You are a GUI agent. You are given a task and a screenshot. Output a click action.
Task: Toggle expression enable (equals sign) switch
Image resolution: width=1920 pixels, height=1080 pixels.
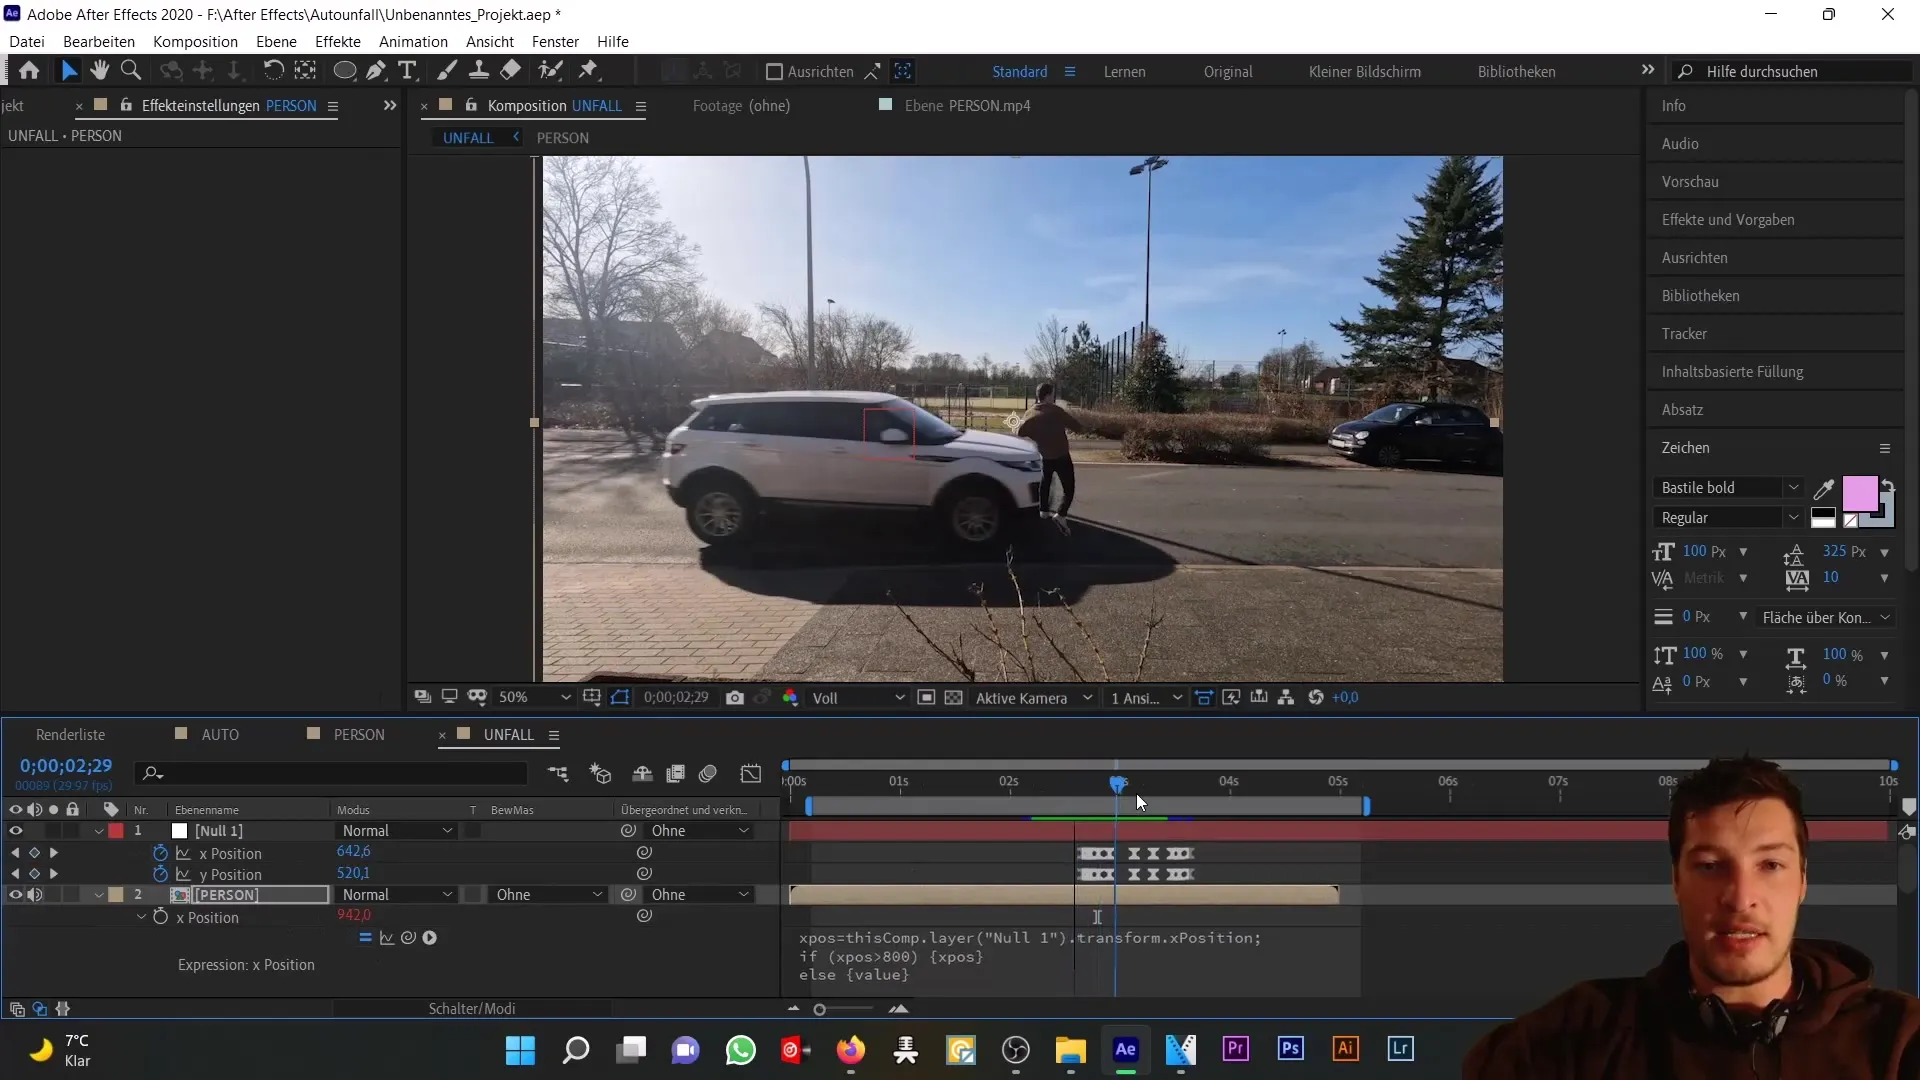tap(365, 938)
